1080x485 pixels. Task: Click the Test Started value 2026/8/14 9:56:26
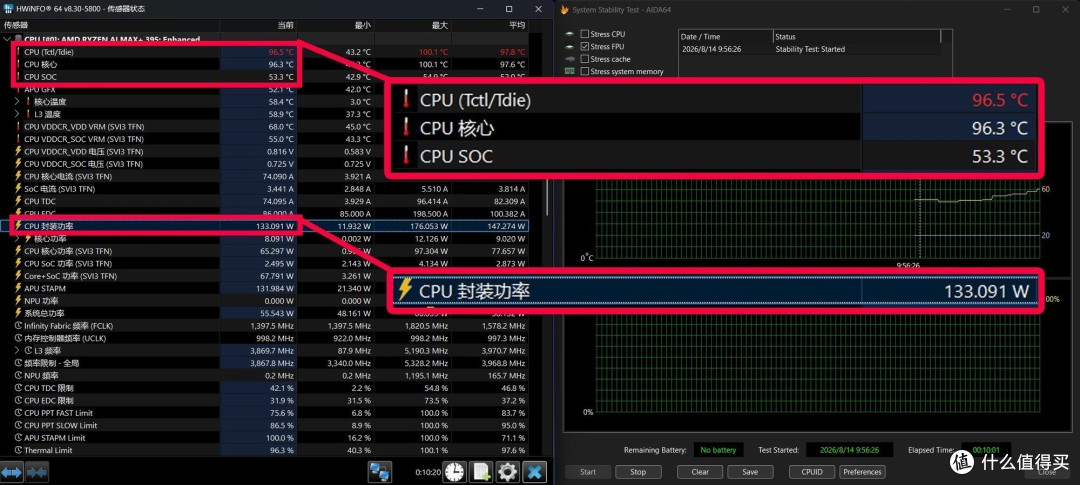pos(849,450)
